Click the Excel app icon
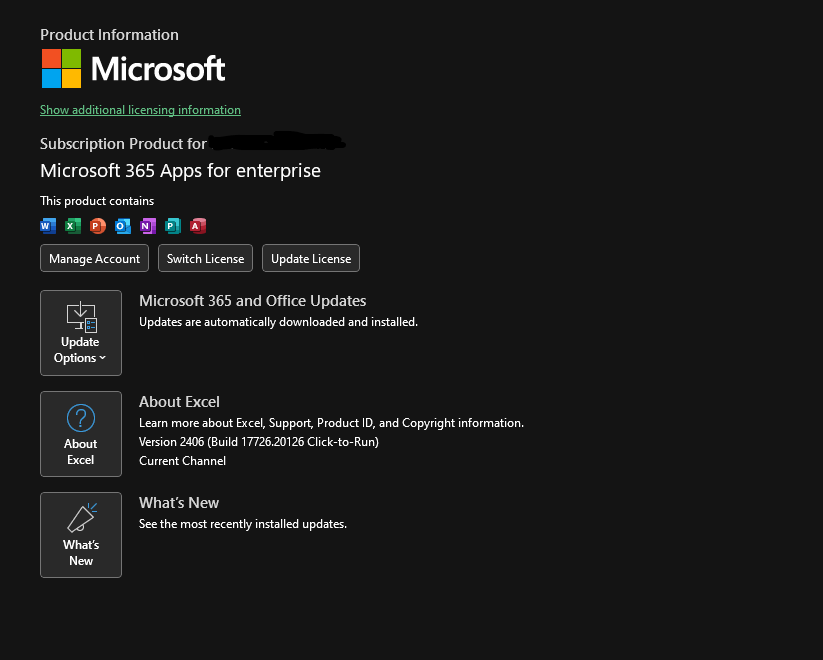The height and width of the screenshot is (660, 823). pos(72,226)
